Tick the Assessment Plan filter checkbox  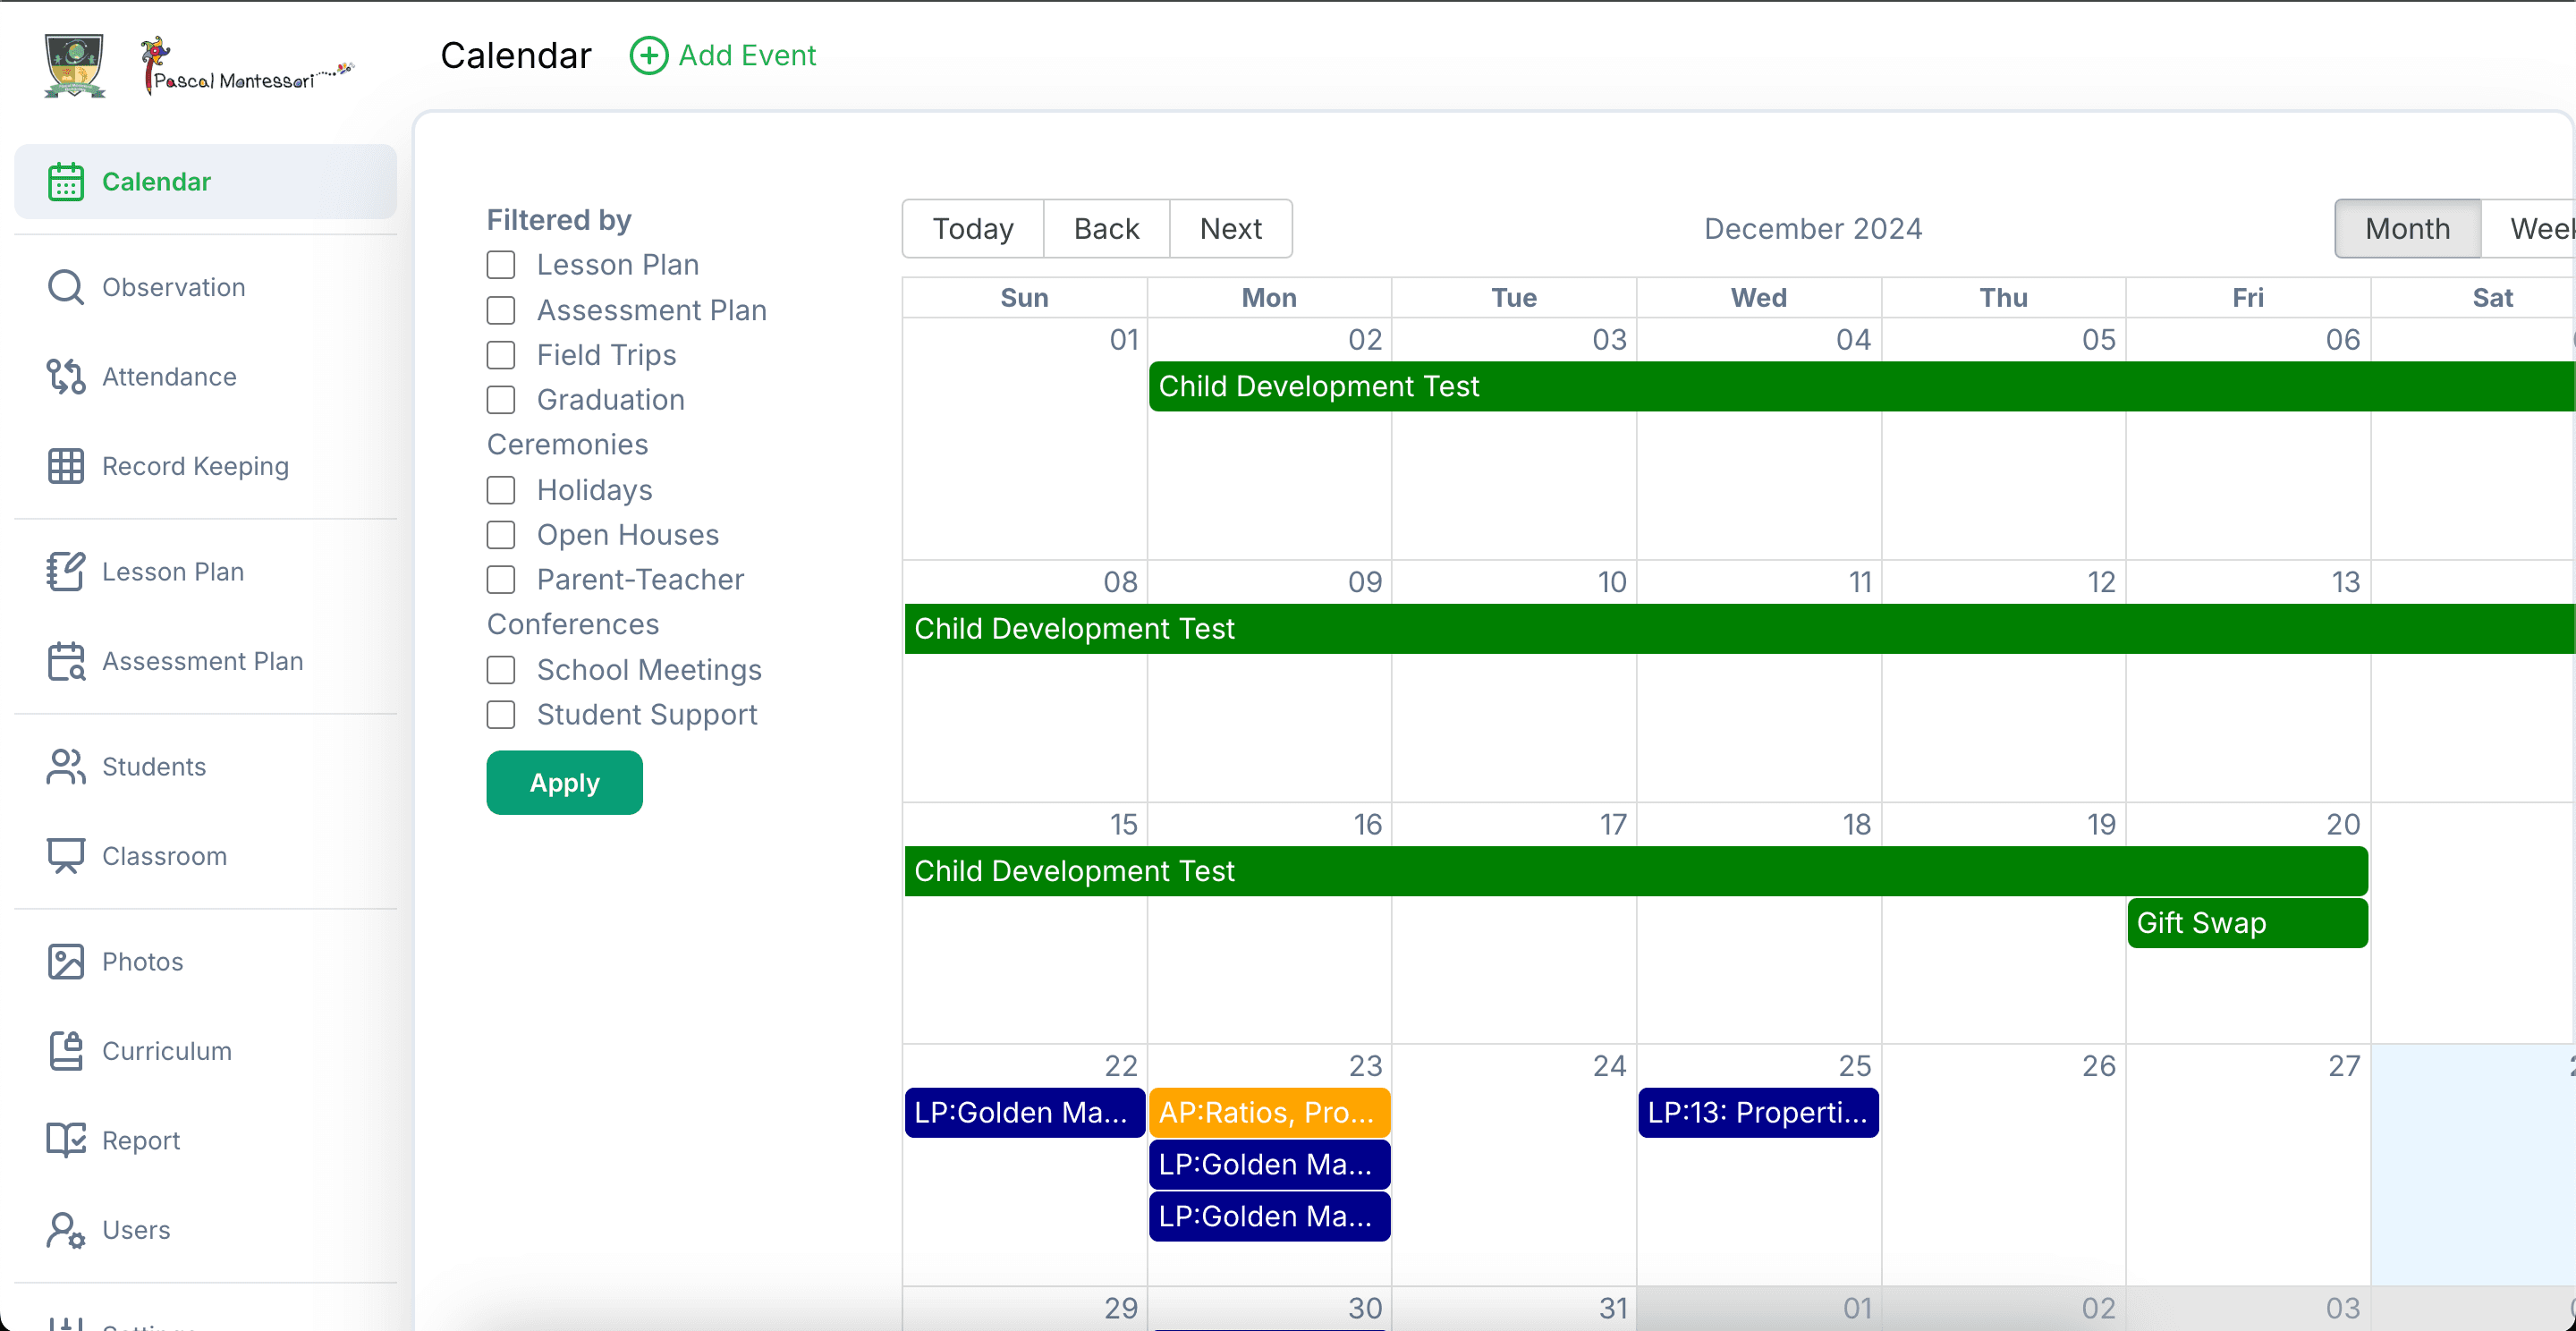pos(501,310)
